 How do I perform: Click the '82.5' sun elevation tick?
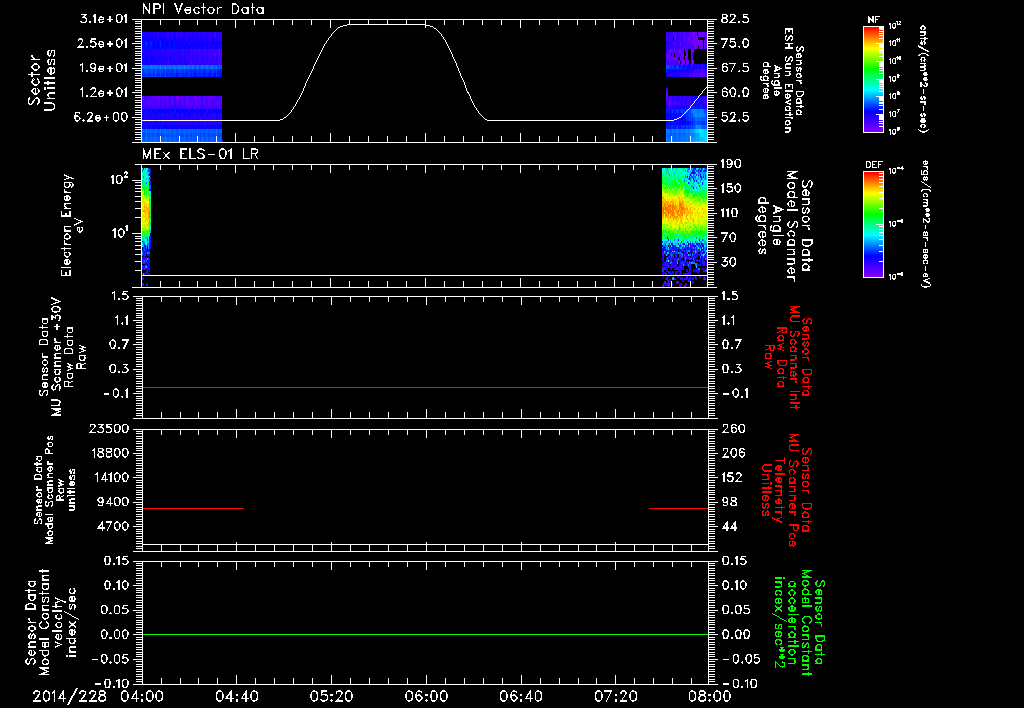[x=735, y=19]
